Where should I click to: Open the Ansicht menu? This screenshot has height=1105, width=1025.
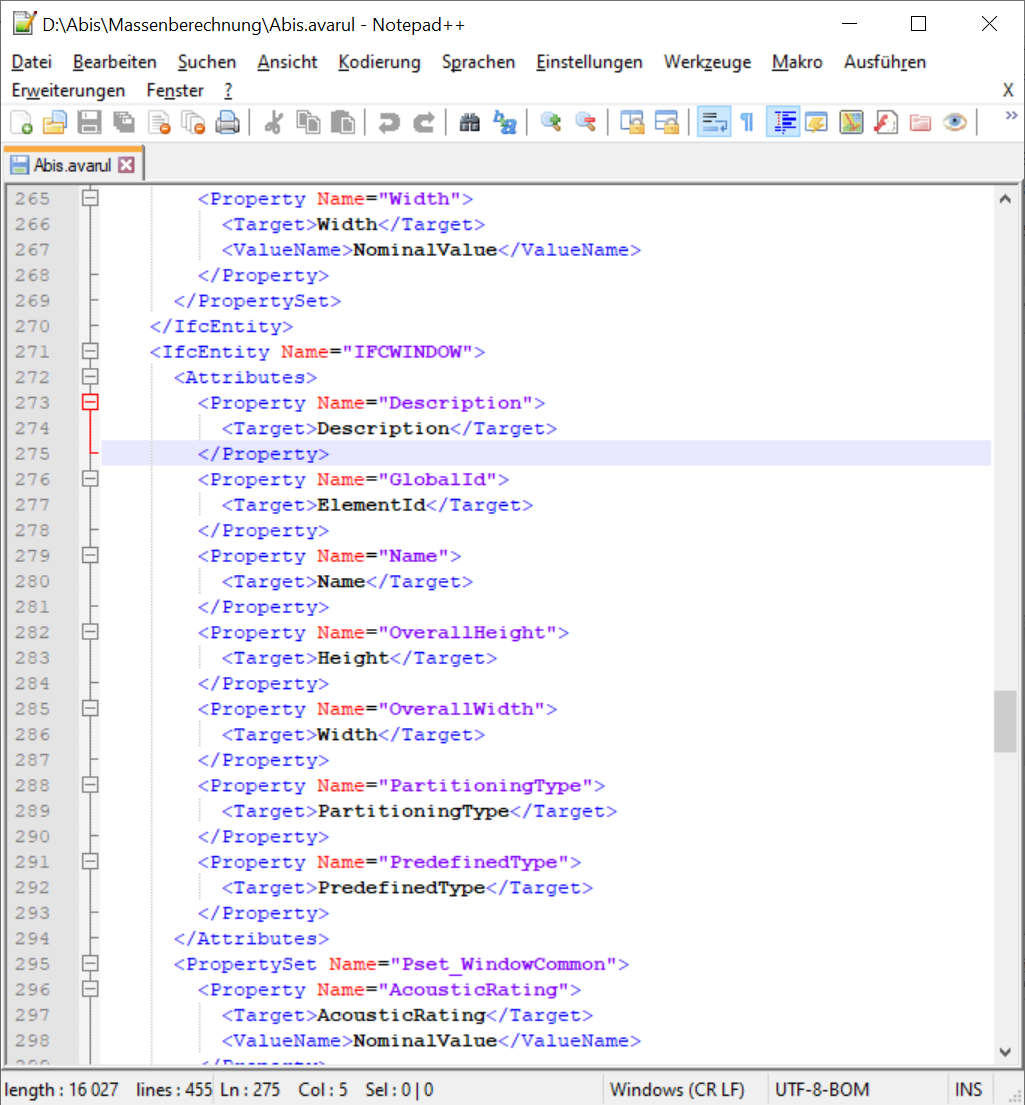[x=287, y=62]
